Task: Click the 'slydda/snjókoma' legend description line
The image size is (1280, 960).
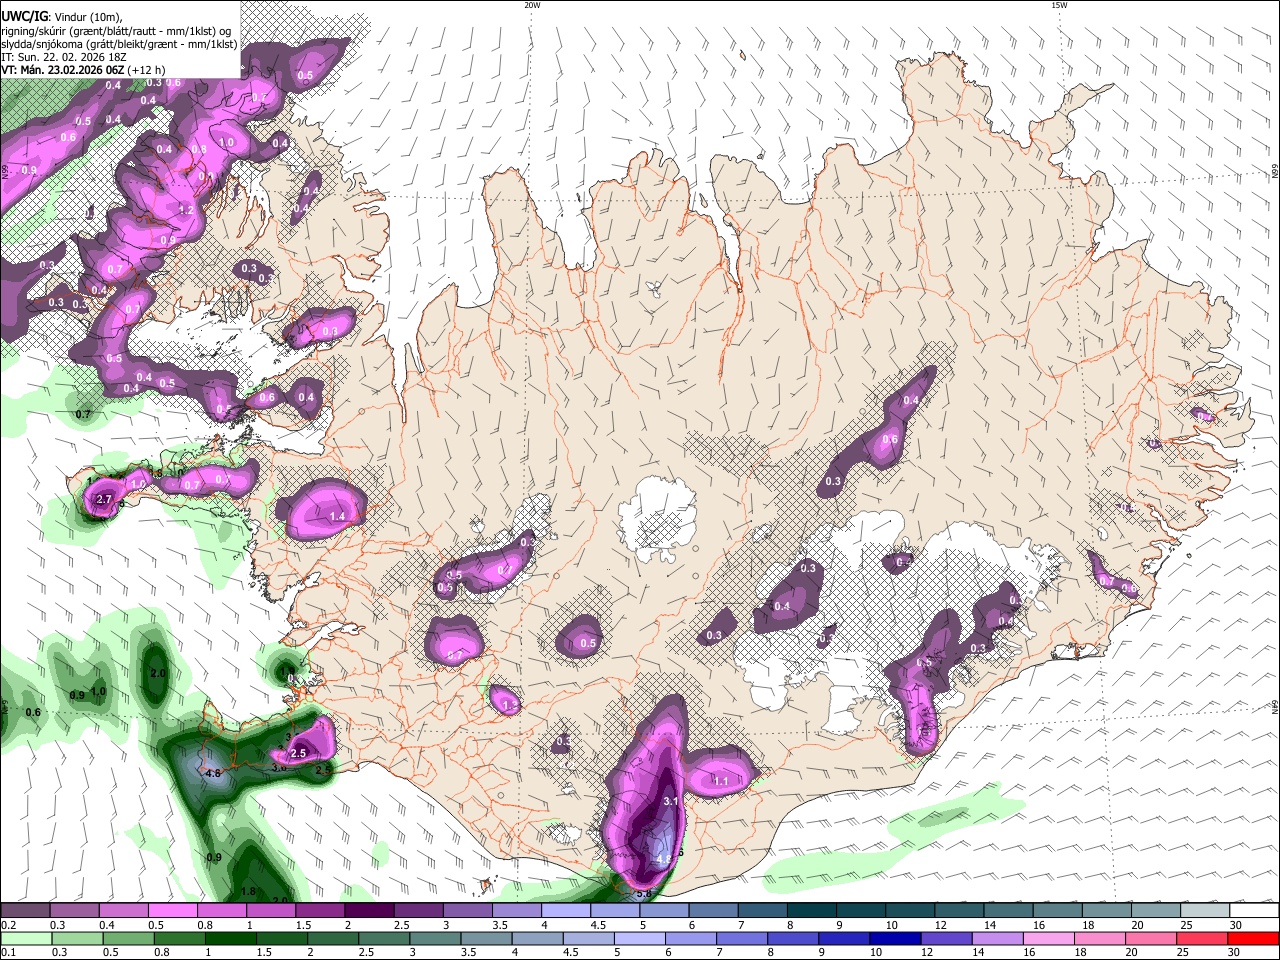Action: coord(119,44)
